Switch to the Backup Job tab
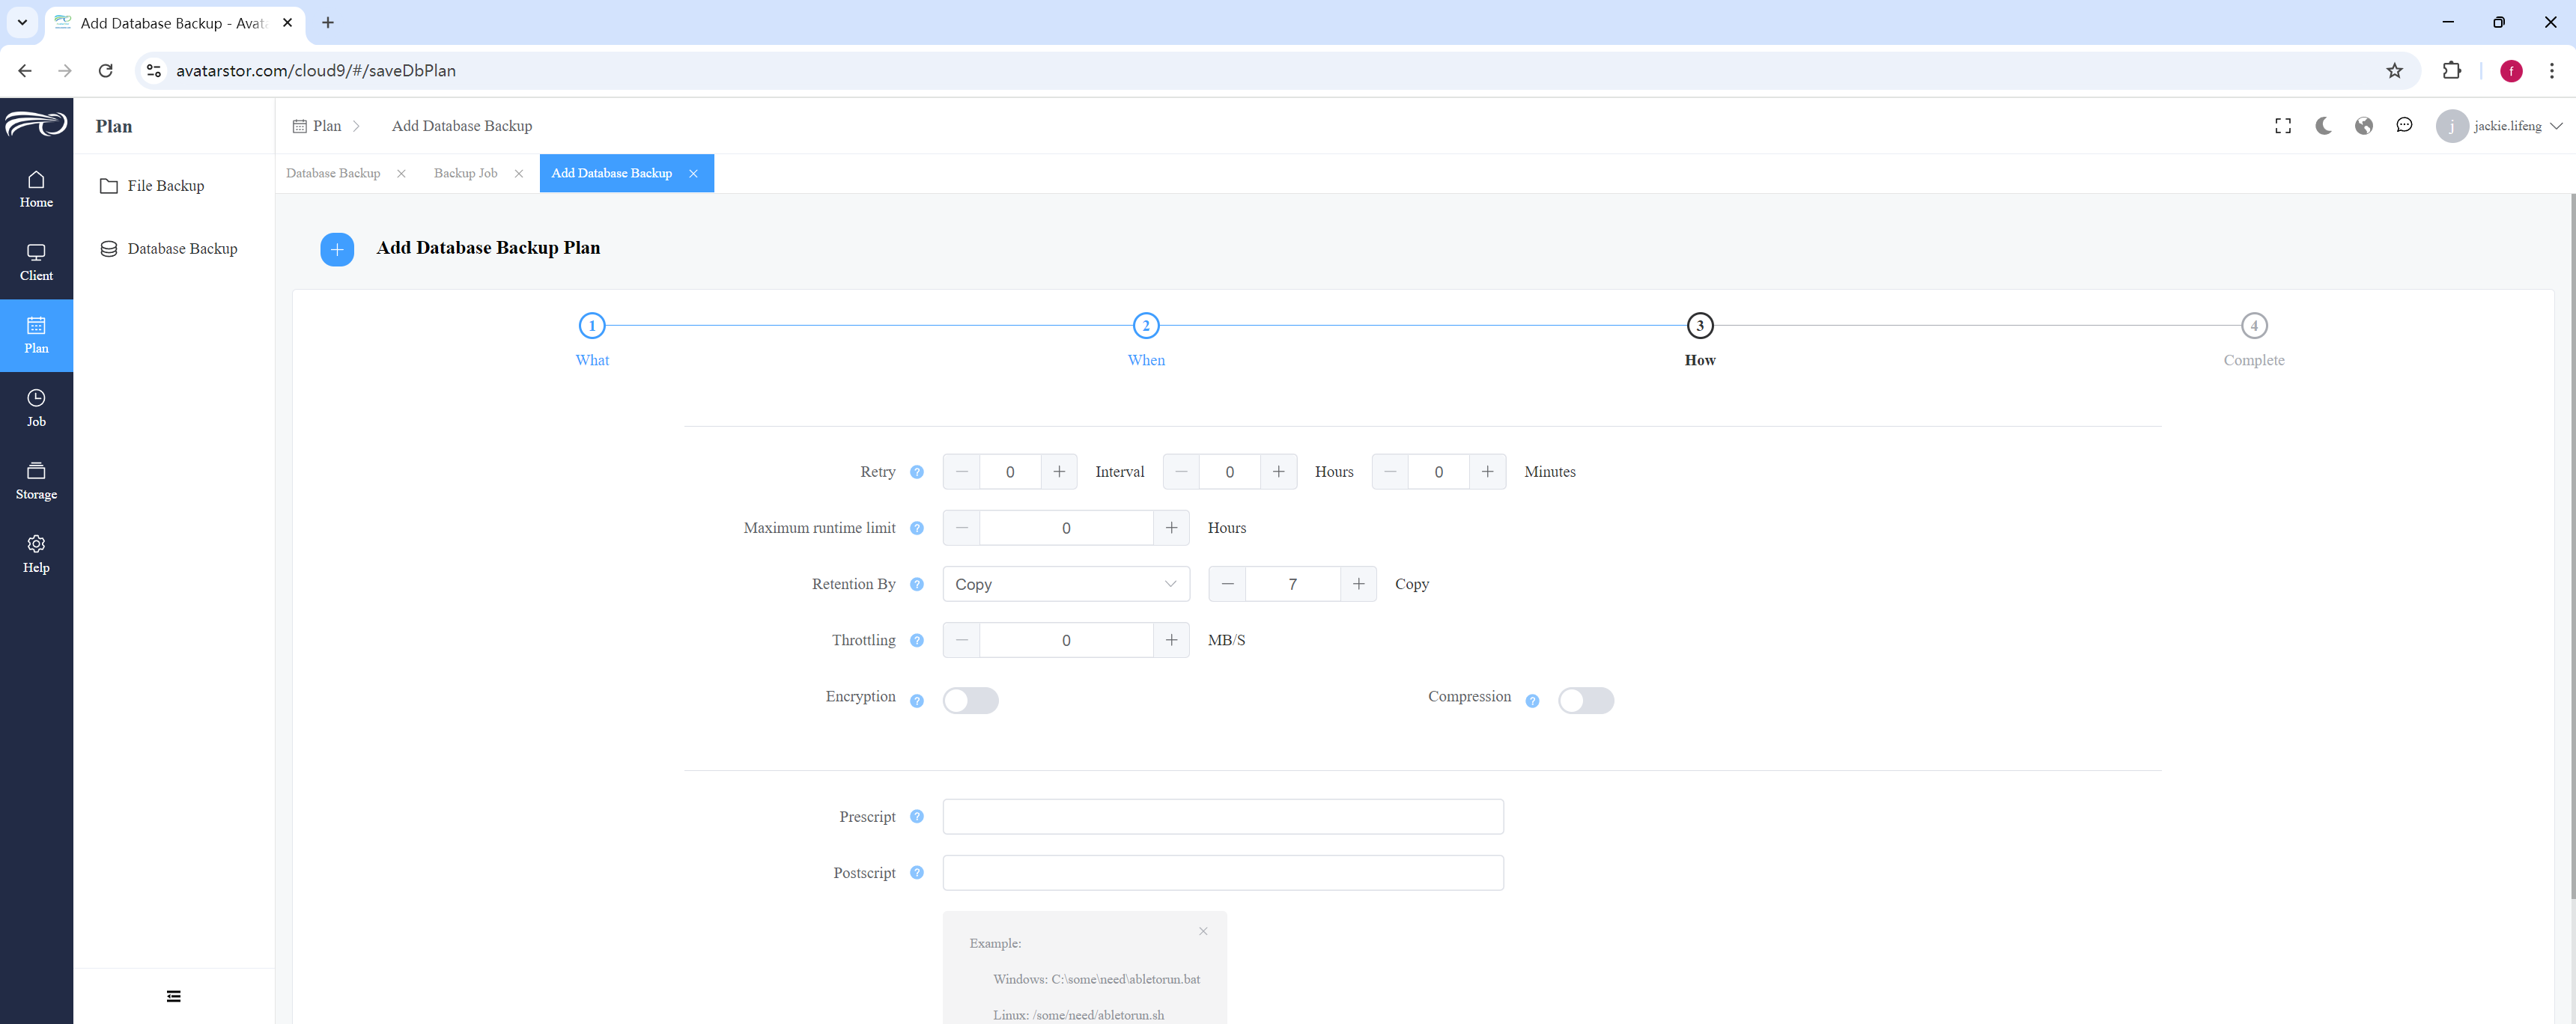Screen dimensions: 2576x1024 (x=465, y=173)
